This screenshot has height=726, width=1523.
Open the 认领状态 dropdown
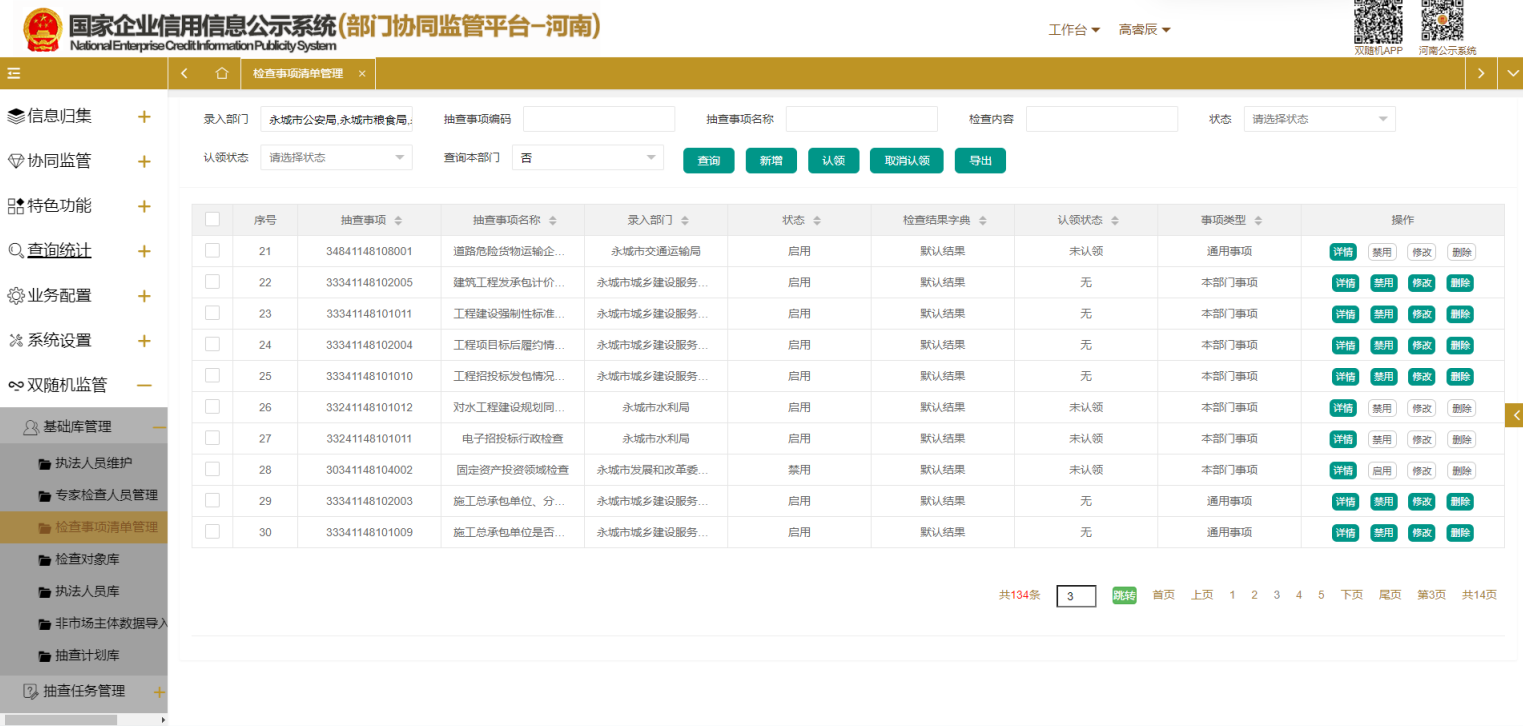[x=336, y=158]
